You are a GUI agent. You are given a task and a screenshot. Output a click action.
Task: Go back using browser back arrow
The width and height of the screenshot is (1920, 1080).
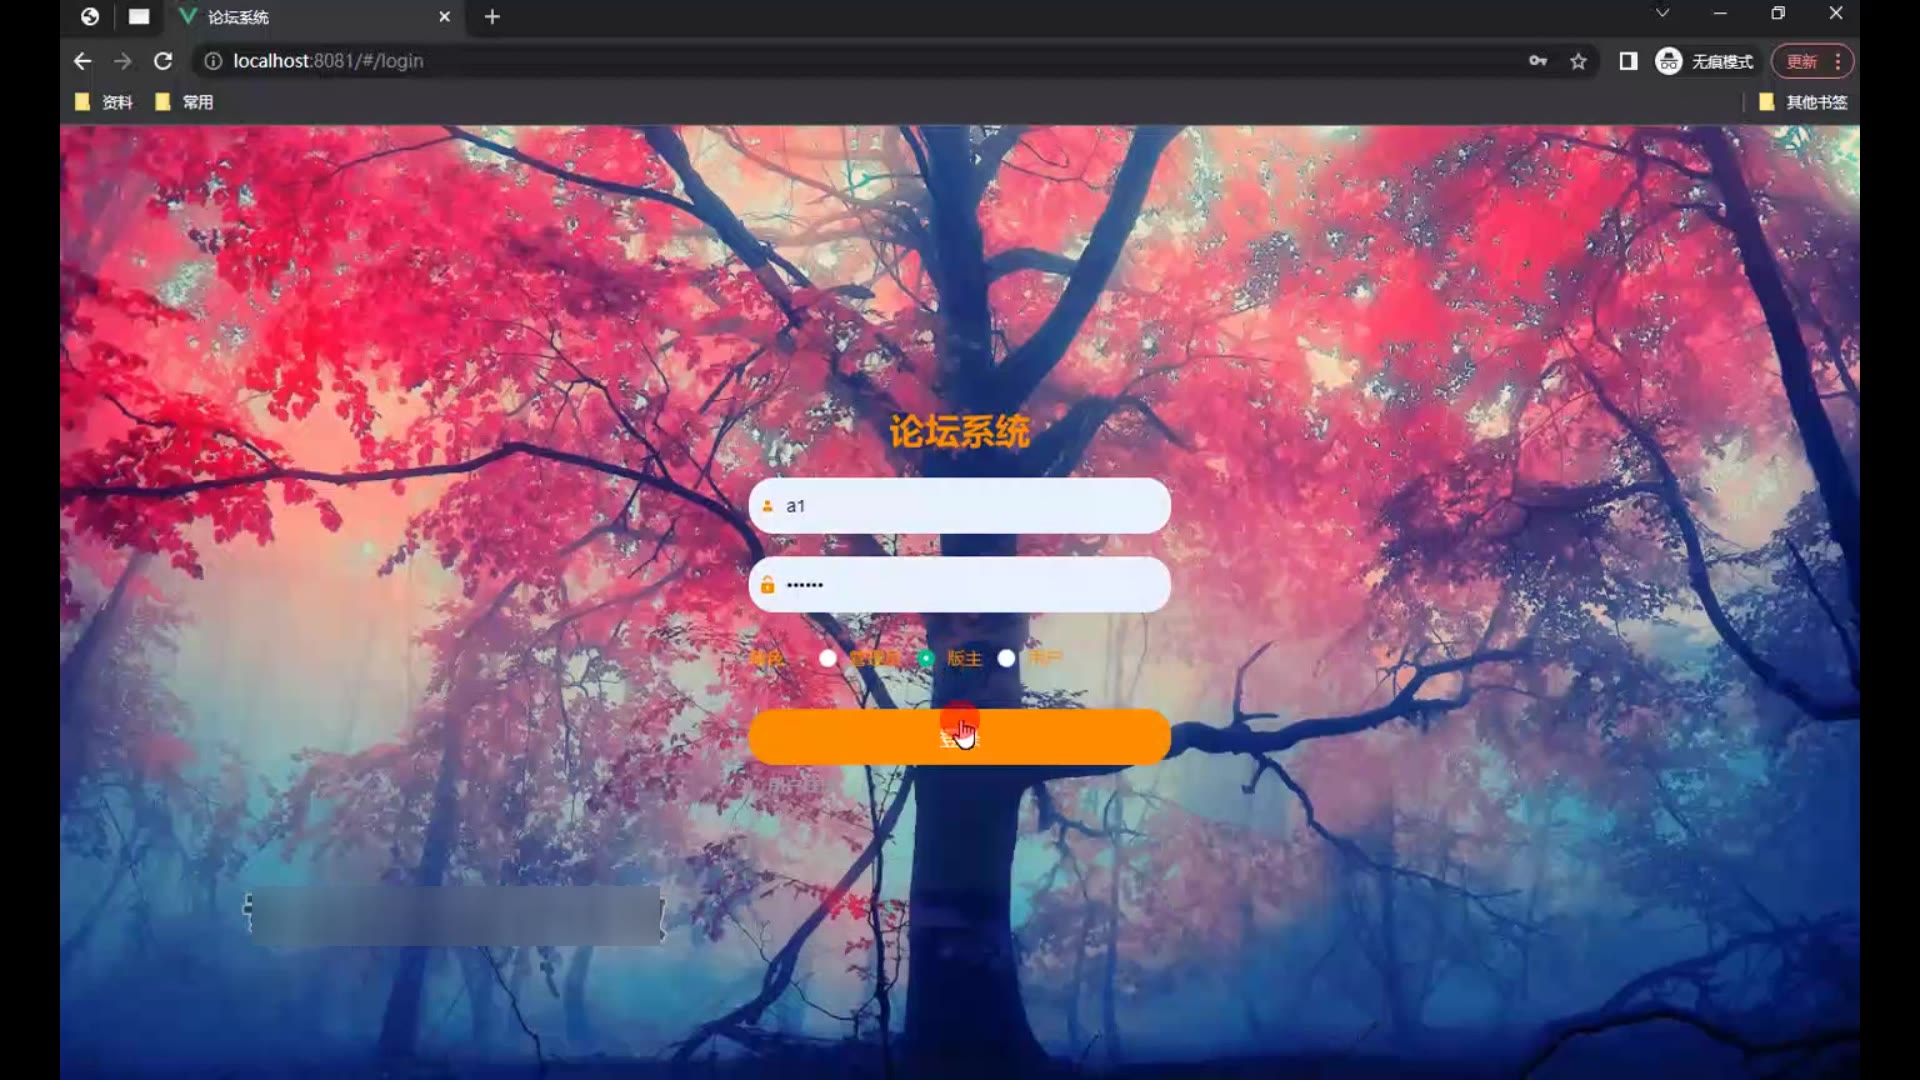point(83,61)
